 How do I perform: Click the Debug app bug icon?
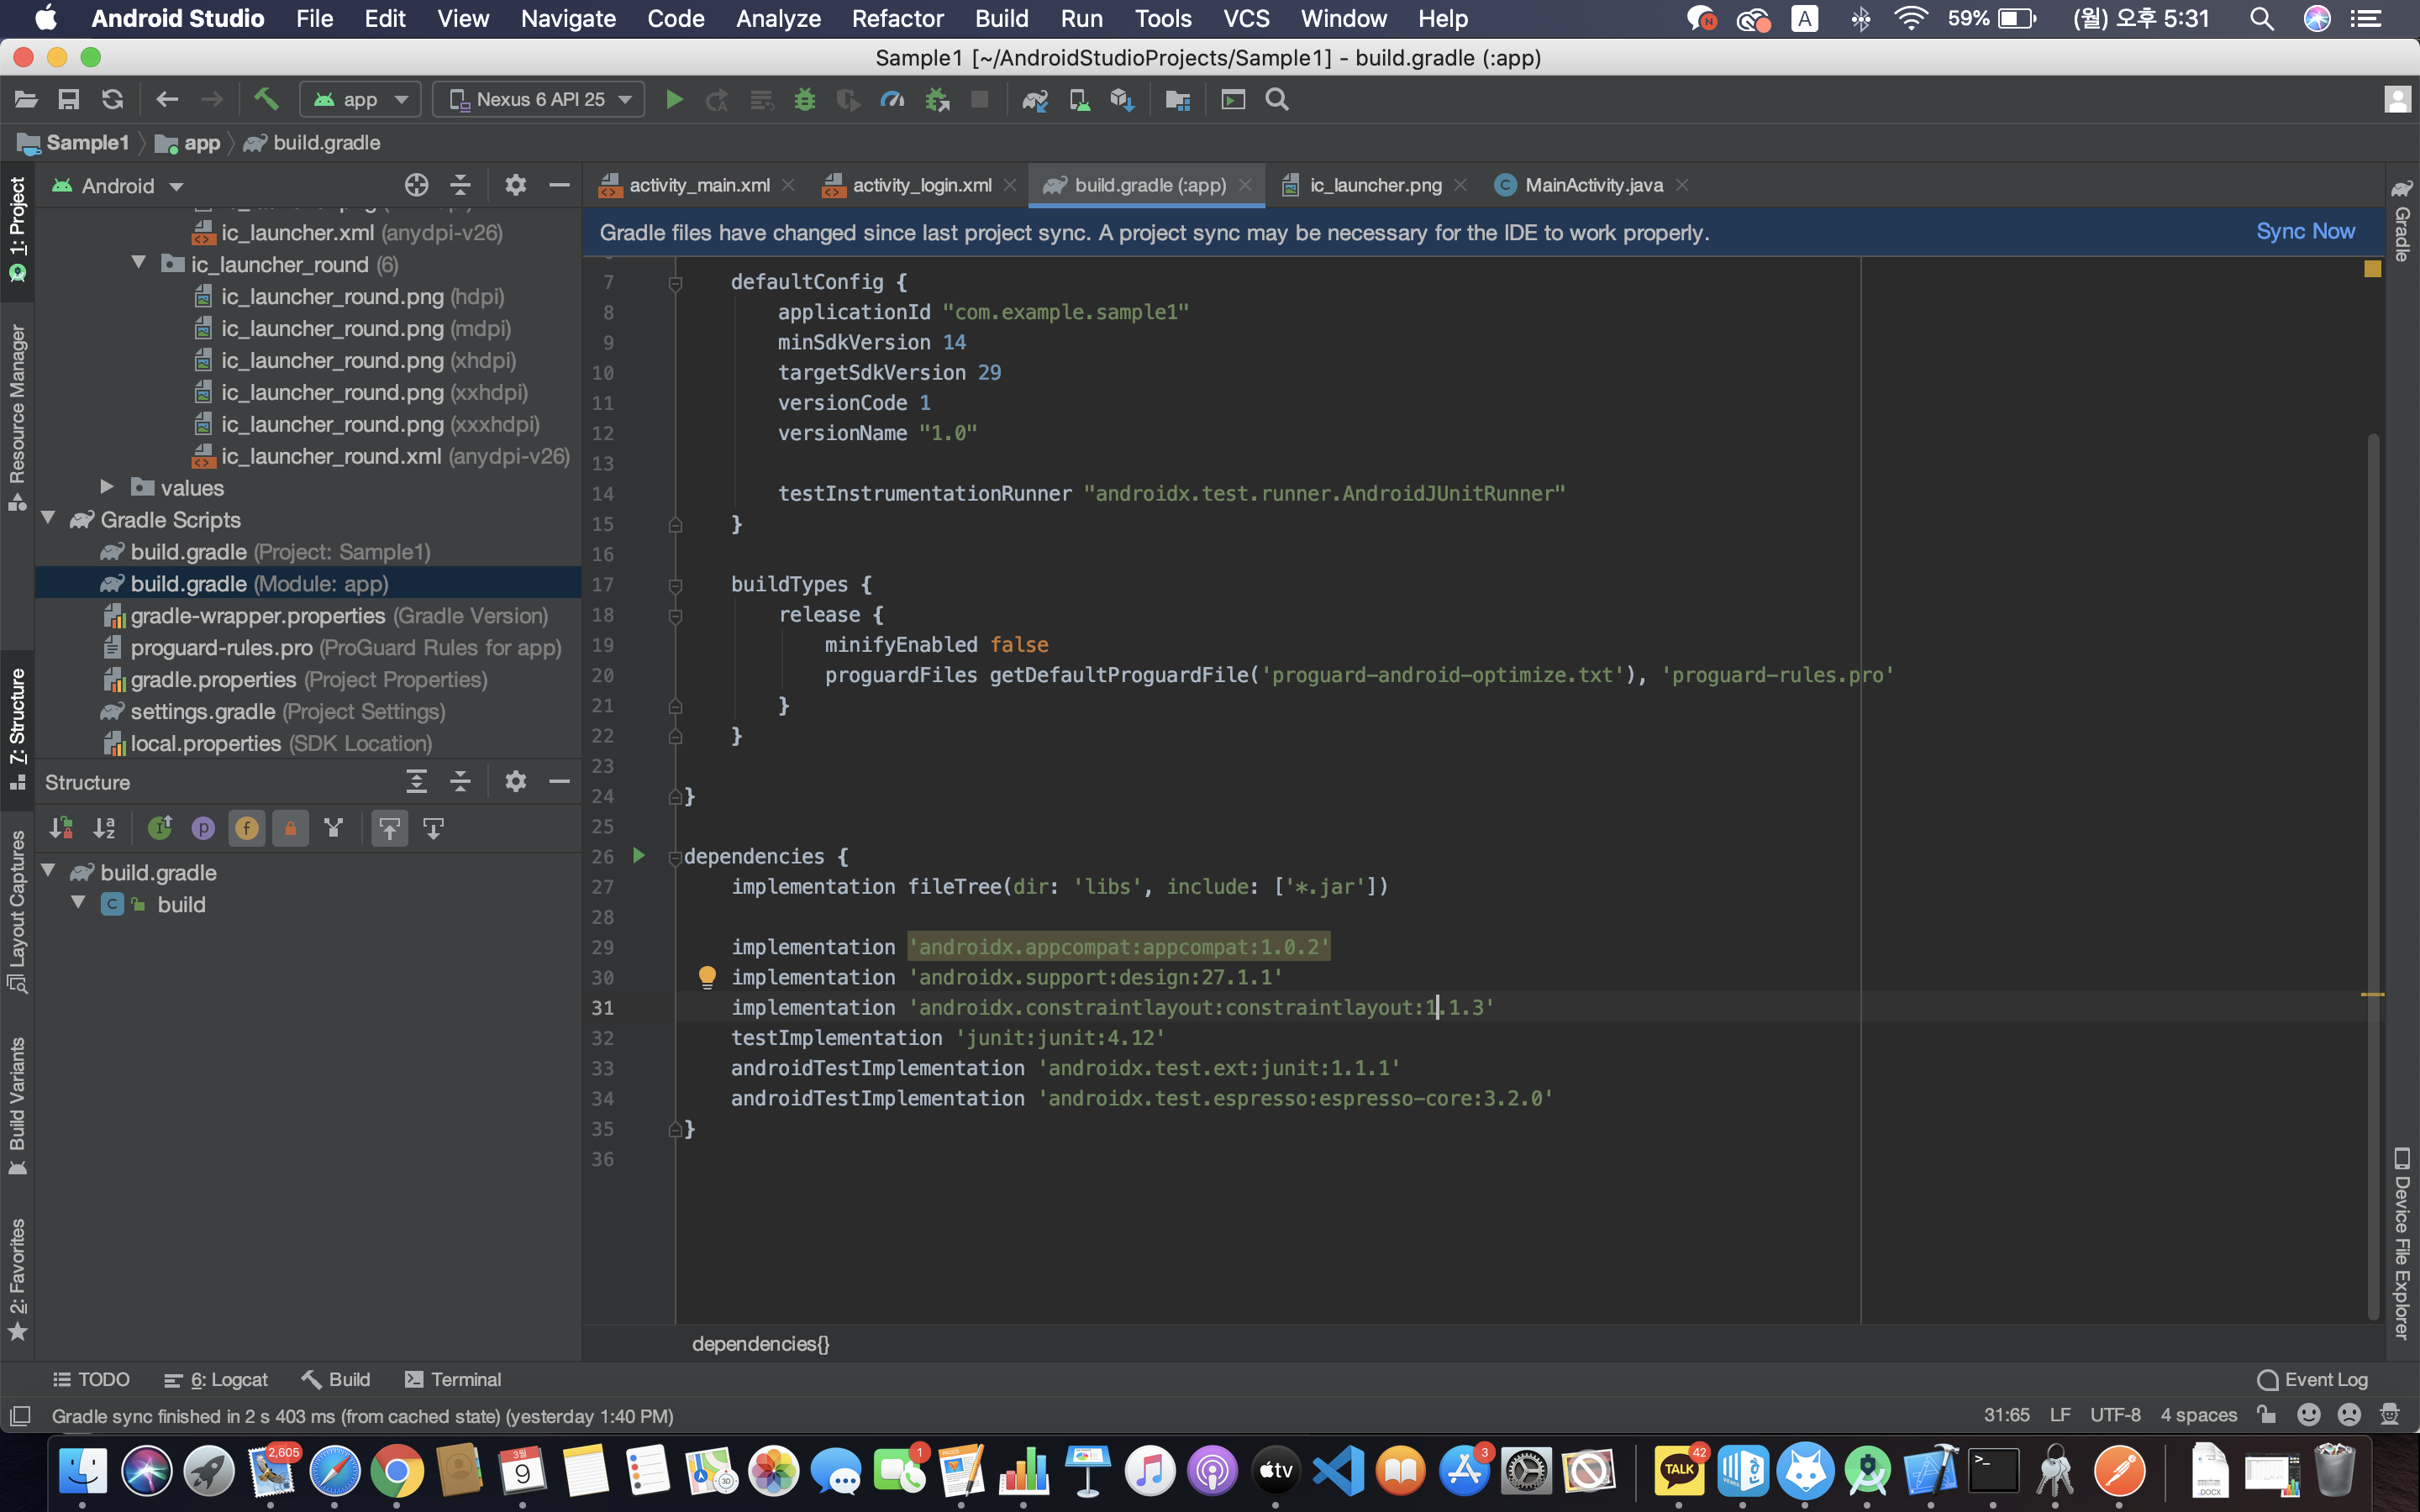click(804, 100)
